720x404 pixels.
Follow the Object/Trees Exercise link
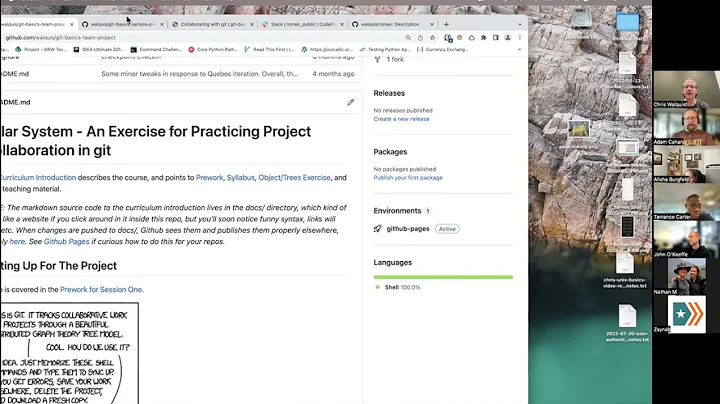294,178
